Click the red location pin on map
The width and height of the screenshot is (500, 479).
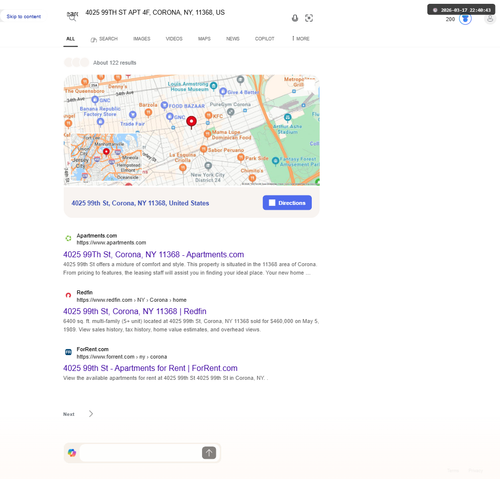click(191, 122)
